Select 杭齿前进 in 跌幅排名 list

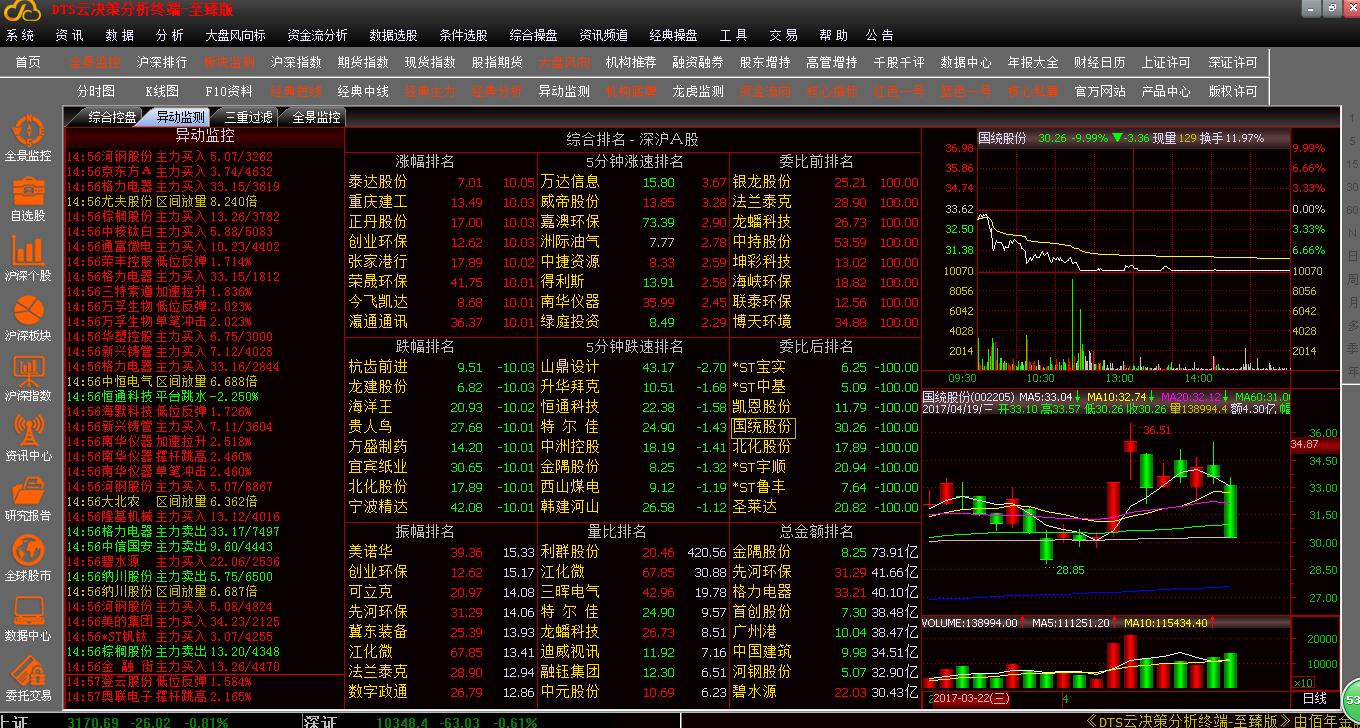tap(378, 367)
